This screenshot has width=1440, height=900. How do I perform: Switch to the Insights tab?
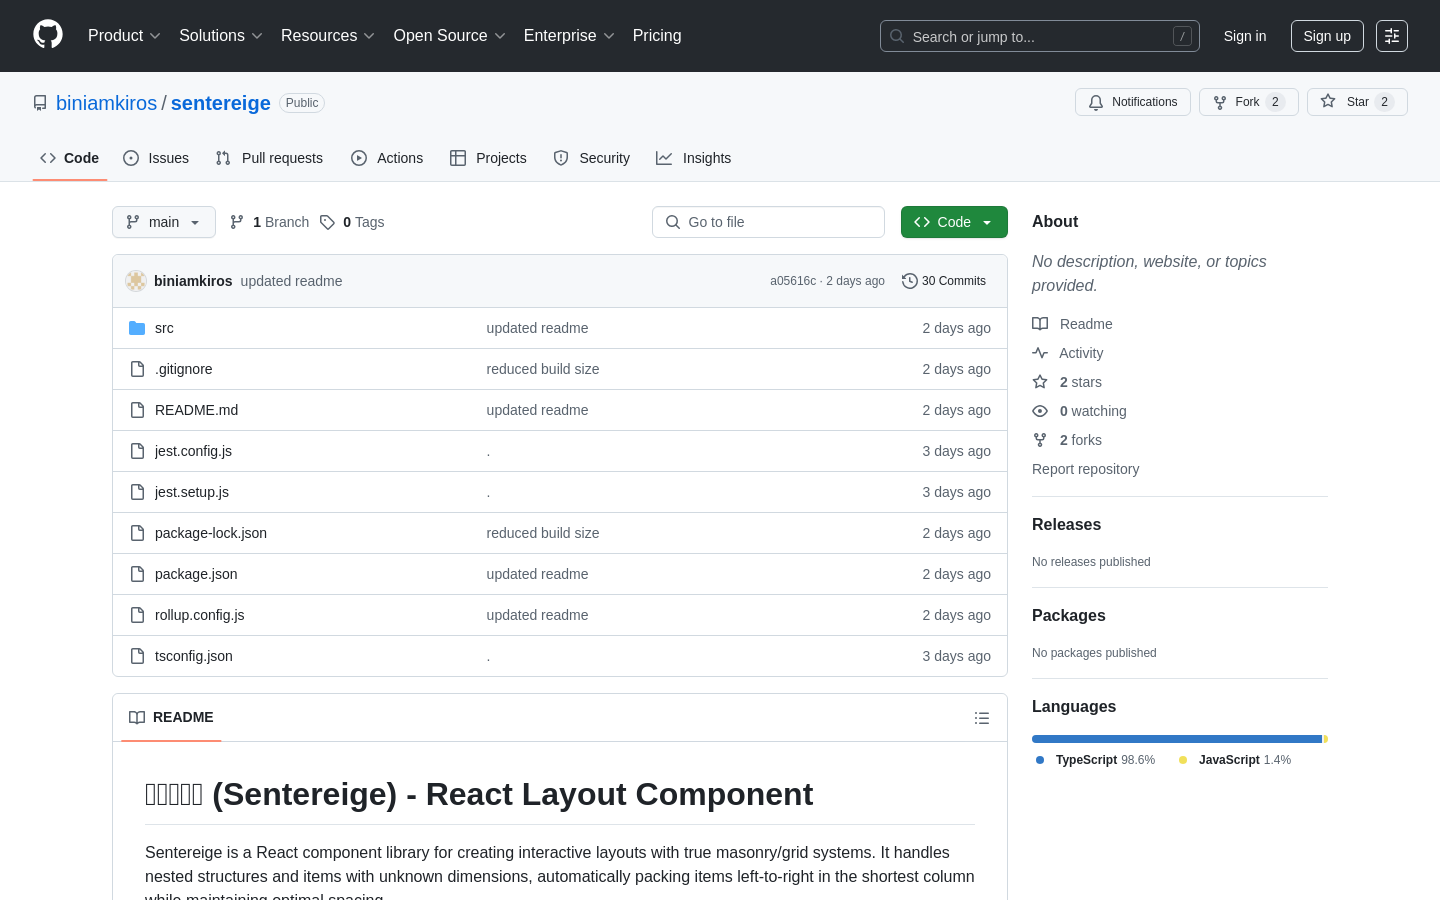point(694,158)
